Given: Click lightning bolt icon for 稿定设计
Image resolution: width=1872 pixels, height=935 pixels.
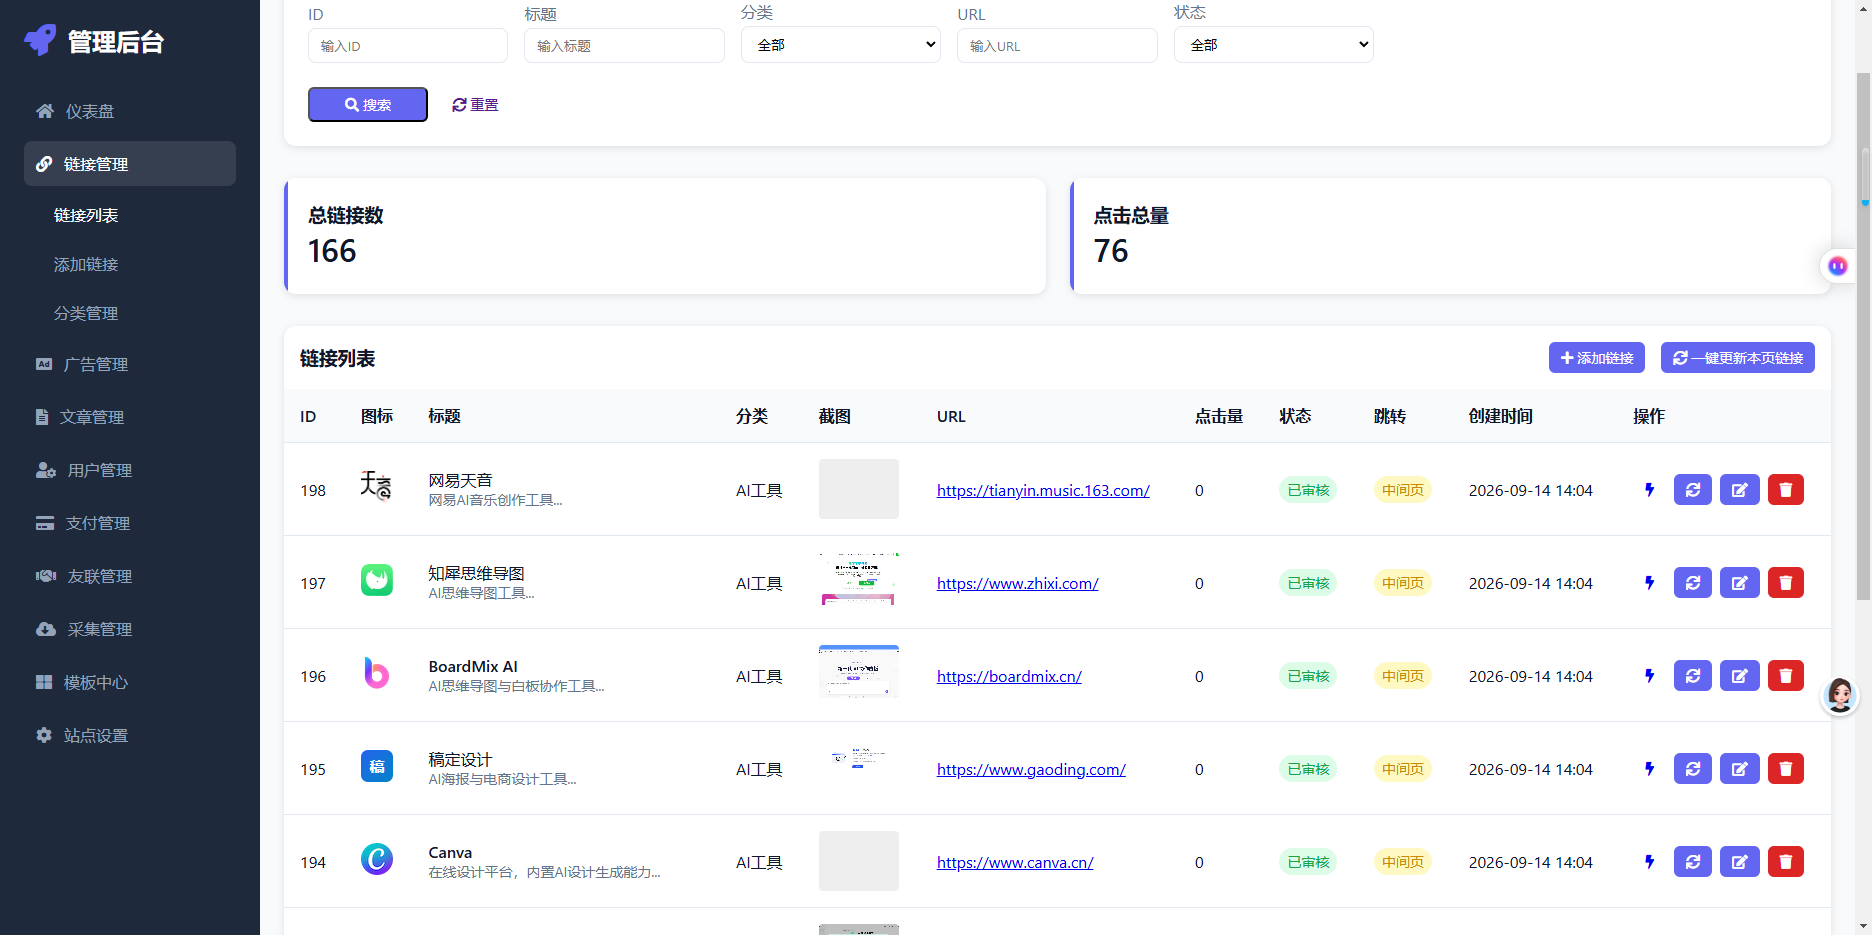Looking at the screenshot, I should point(1650,769).
